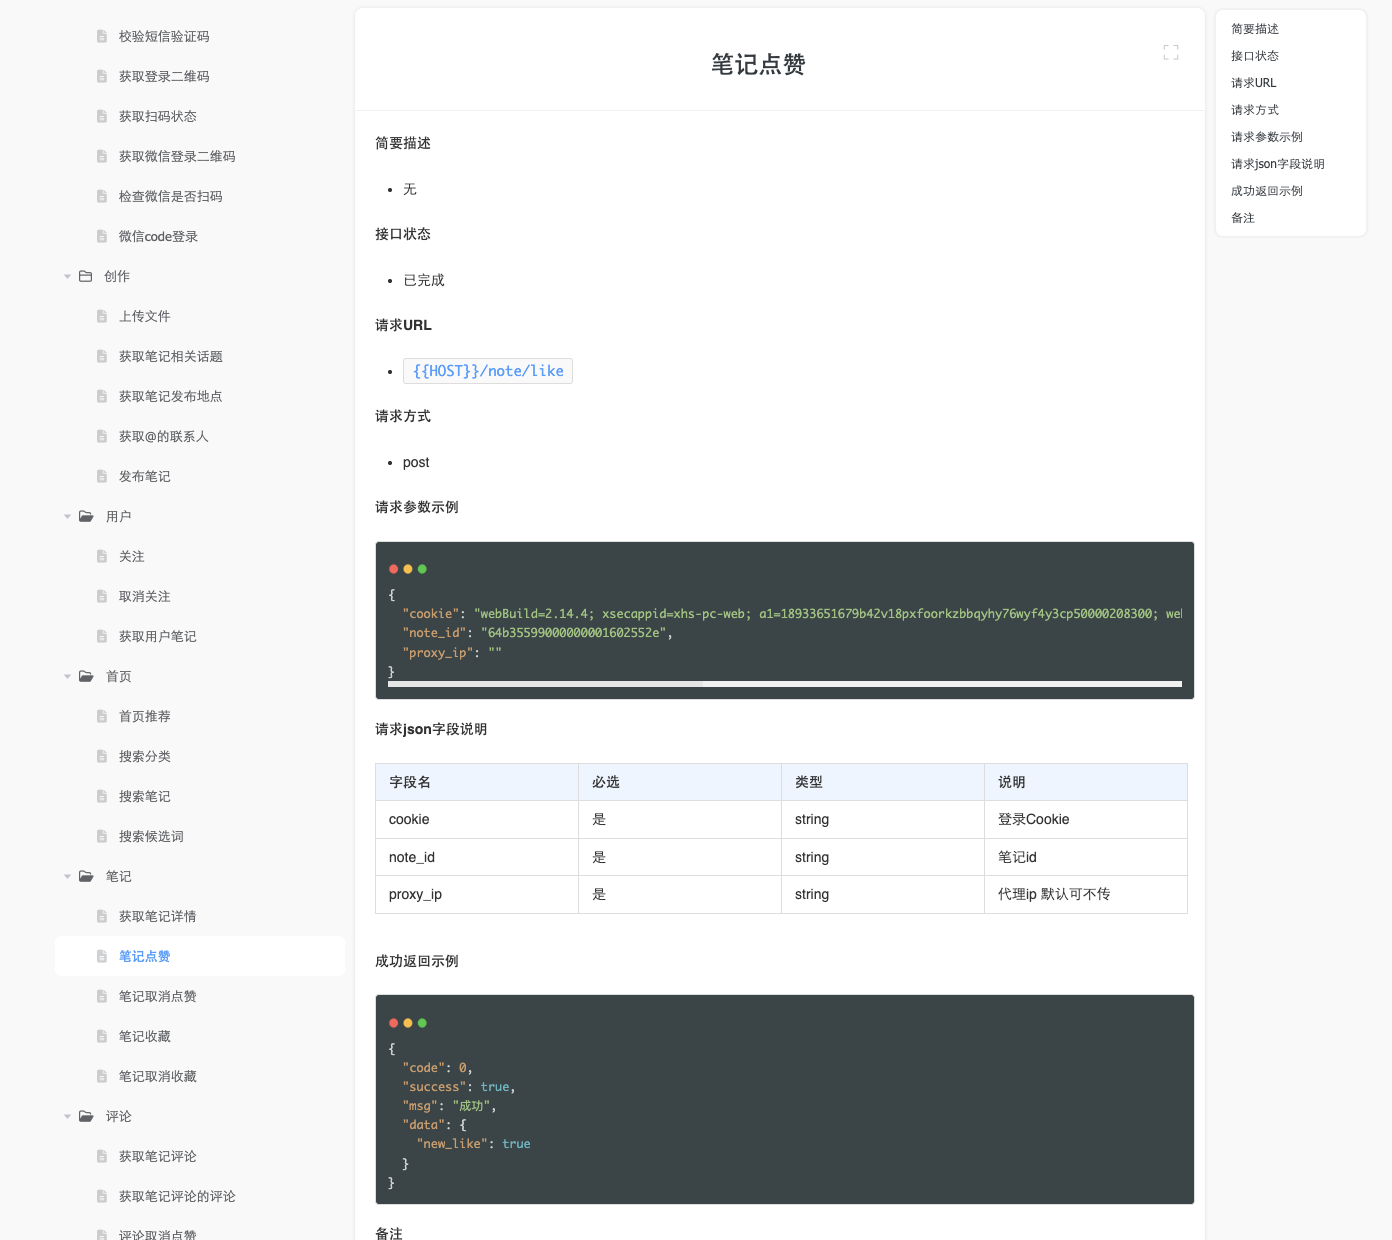The height and width of the screenshot is (1240, 1392).
Task: Jump to 成功返回示例 in outline
Action: tap(1267, 191)
